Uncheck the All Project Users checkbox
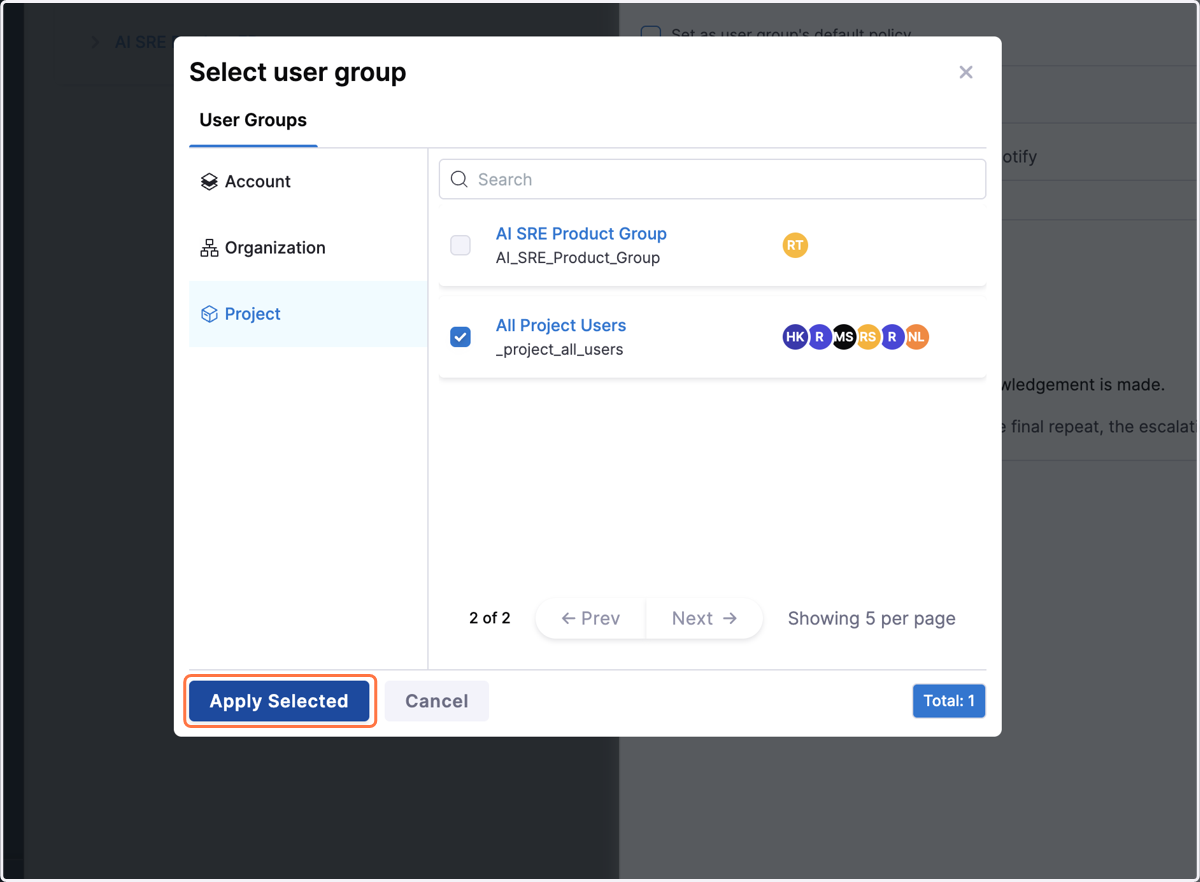This screenshot has width=1200, height=882. pos(460,337)
